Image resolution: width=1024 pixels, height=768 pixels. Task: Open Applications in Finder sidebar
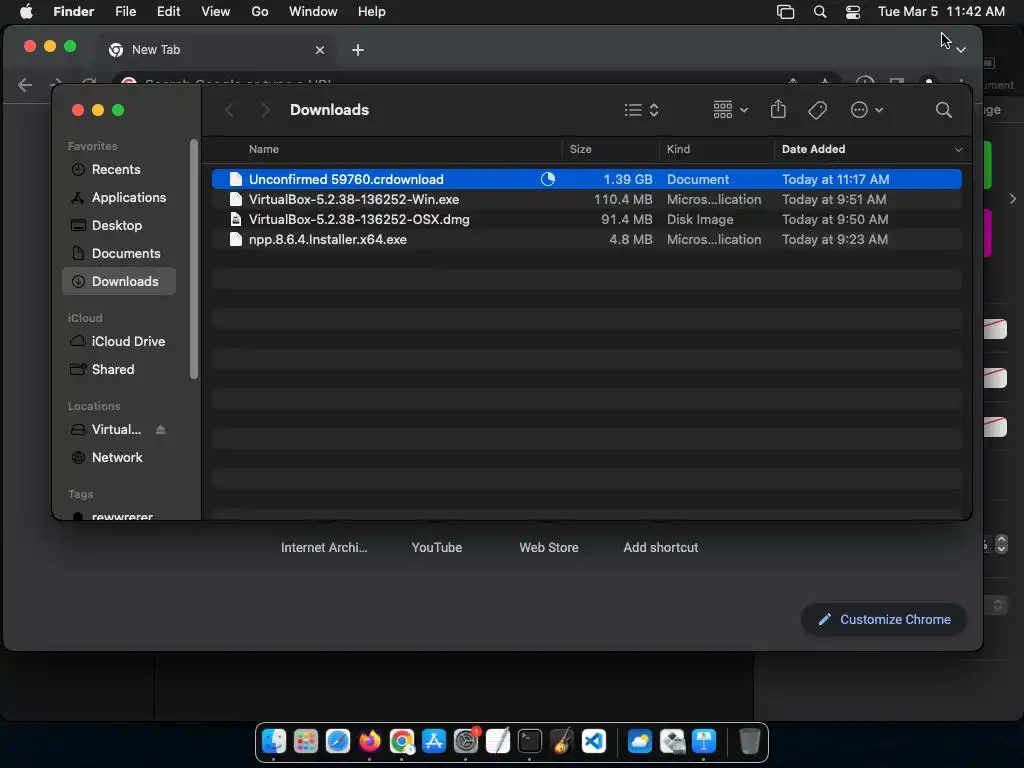119,197
